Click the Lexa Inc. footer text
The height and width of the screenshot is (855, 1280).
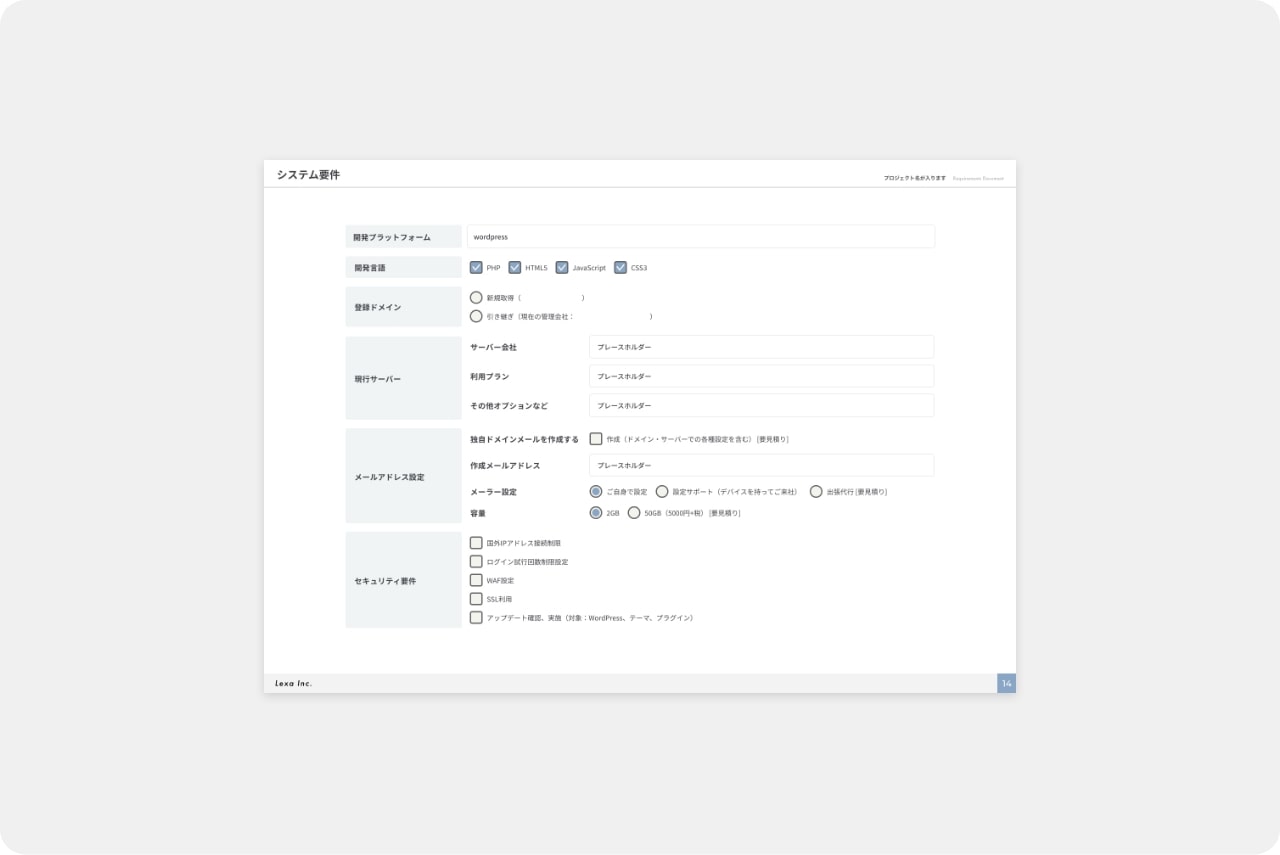[294, 683]
